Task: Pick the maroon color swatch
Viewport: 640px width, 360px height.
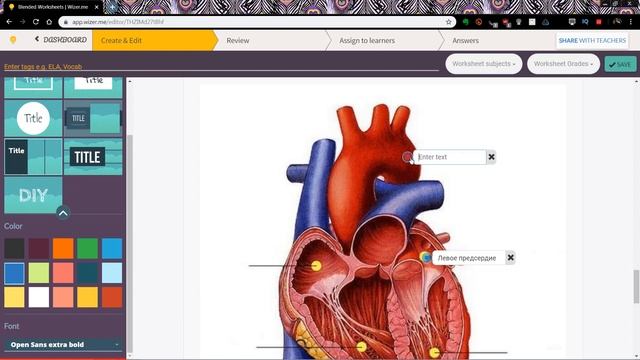Action: coord(39,248)
